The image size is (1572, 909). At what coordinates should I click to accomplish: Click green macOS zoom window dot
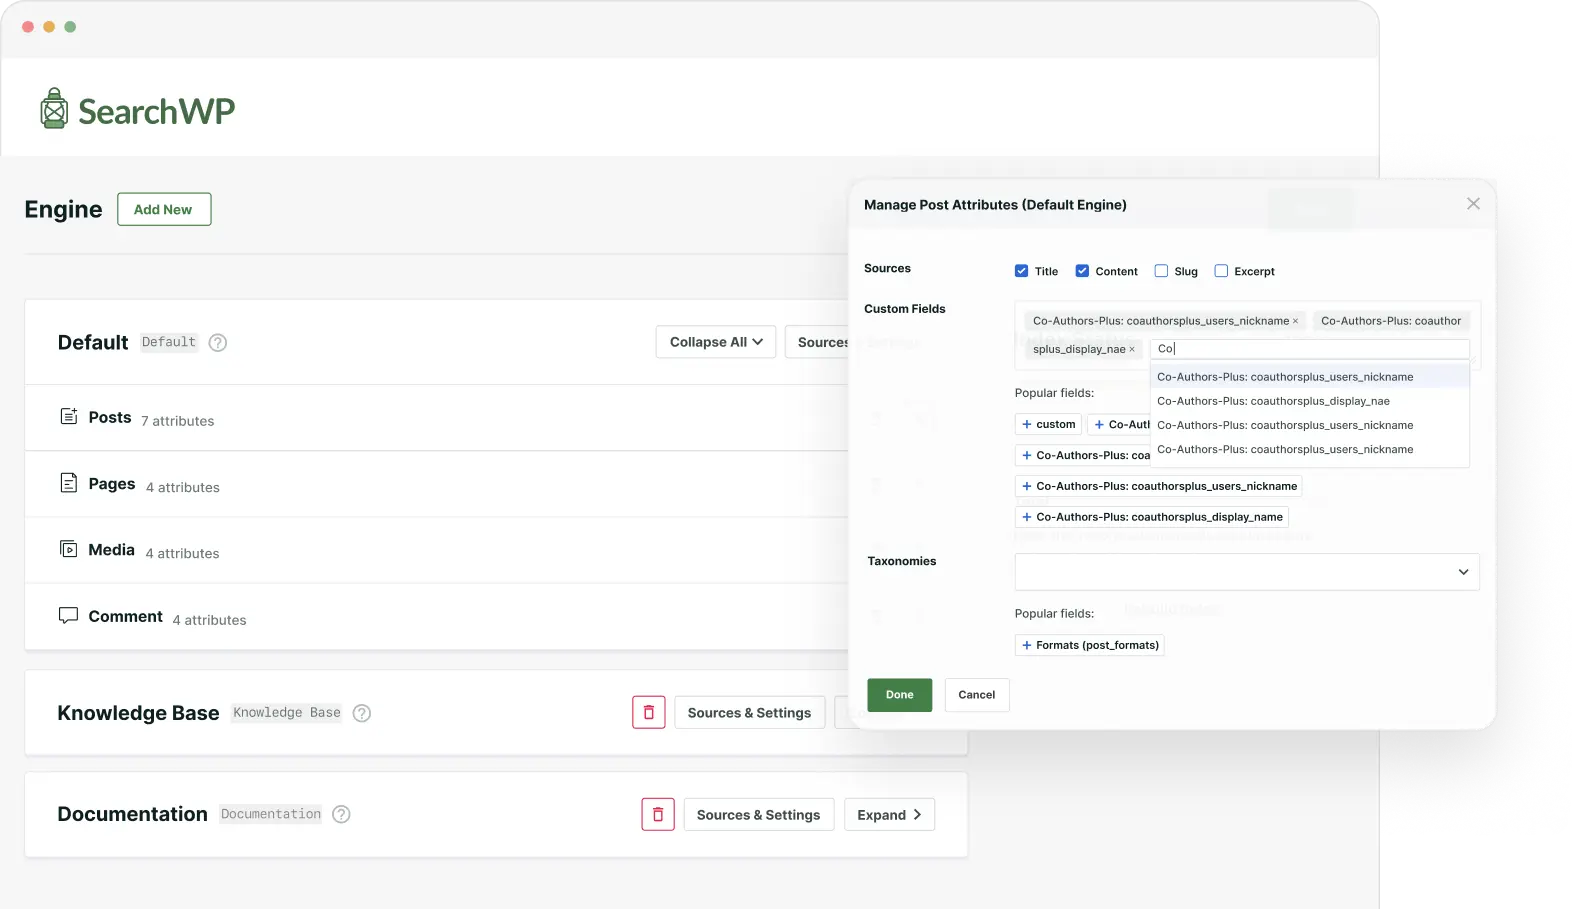click(70, 27)
